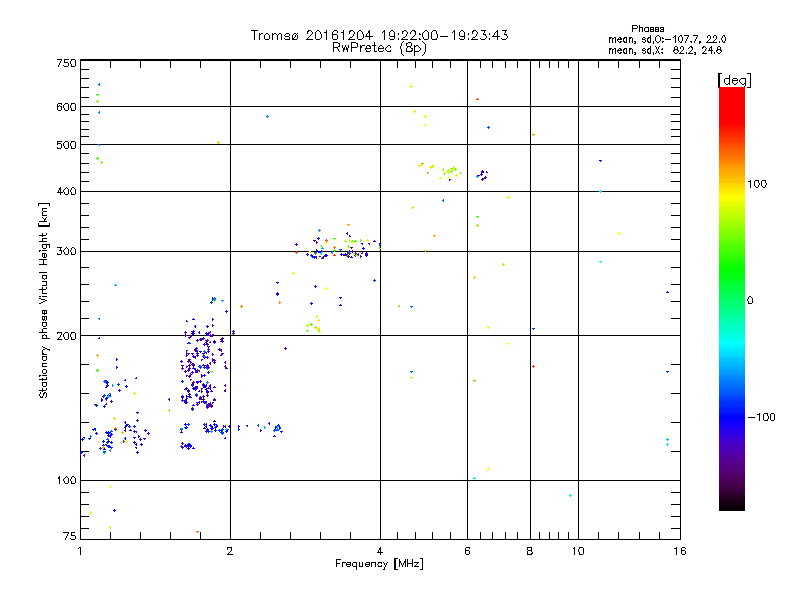This screenshot has height=600, width=800.
Task: Click the height axis tick '600'
Action: (66, 107)
